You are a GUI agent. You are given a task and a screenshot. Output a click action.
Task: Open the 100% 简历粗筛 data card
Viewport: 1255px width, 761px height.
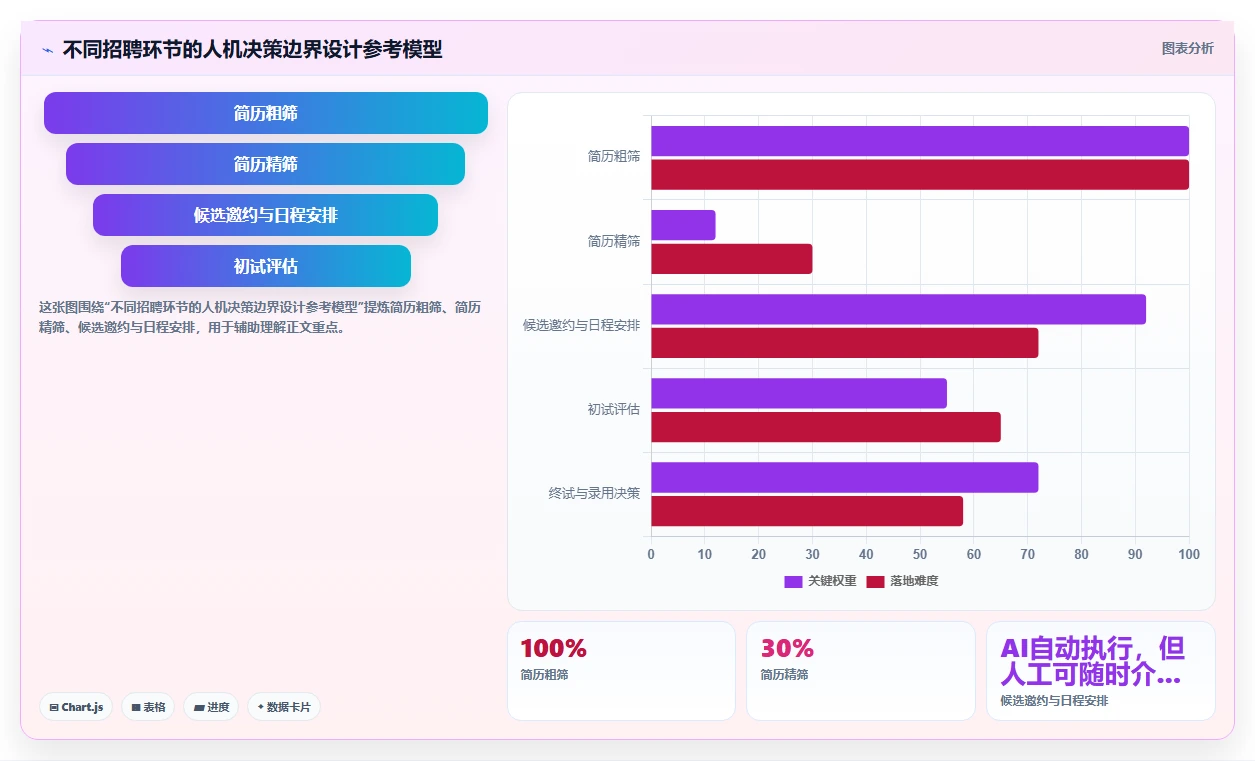coord(621,671)
